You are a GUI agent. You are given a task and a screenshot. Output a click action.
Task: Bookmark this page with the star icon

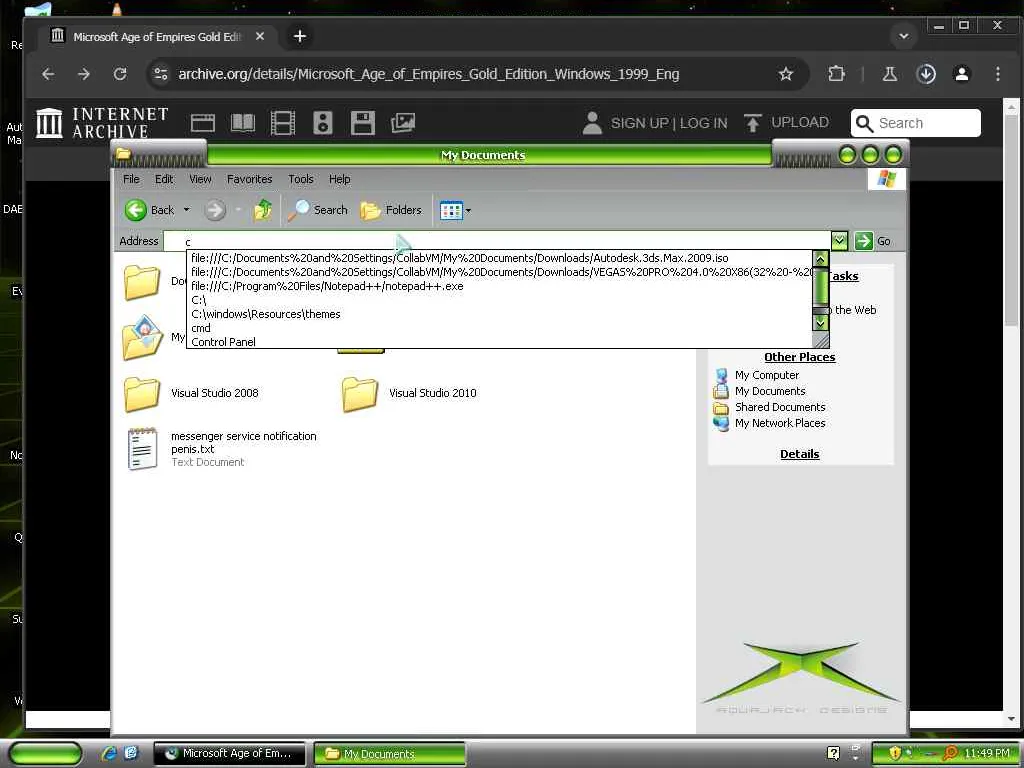[x=786, y=74]
